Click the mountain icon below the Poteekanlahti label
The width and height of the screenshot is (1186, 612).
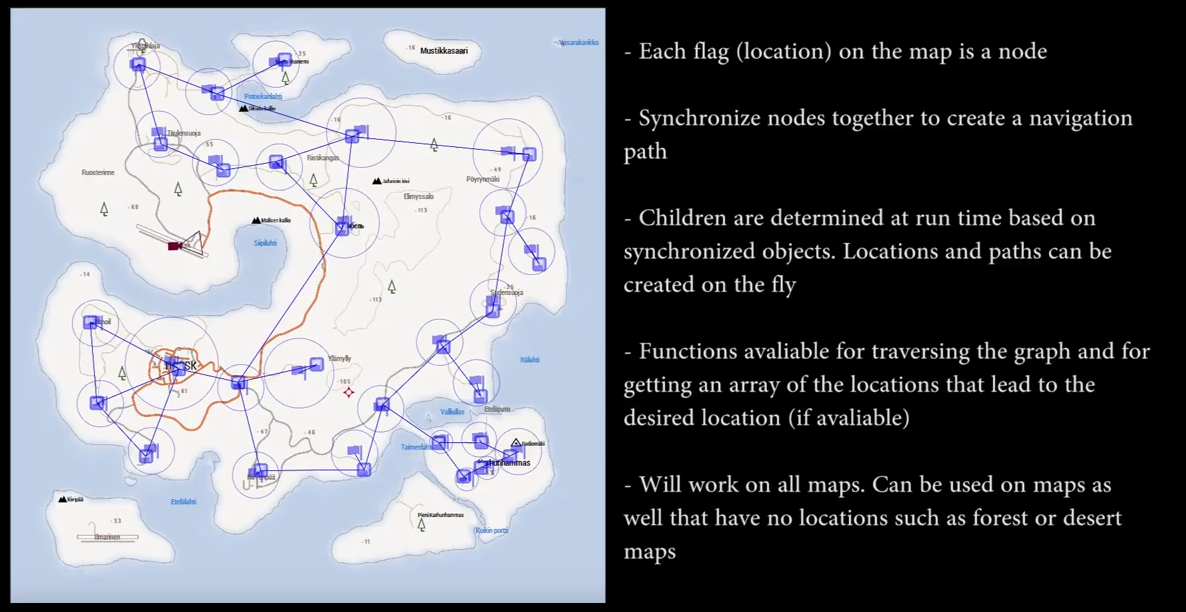point(244,108)
